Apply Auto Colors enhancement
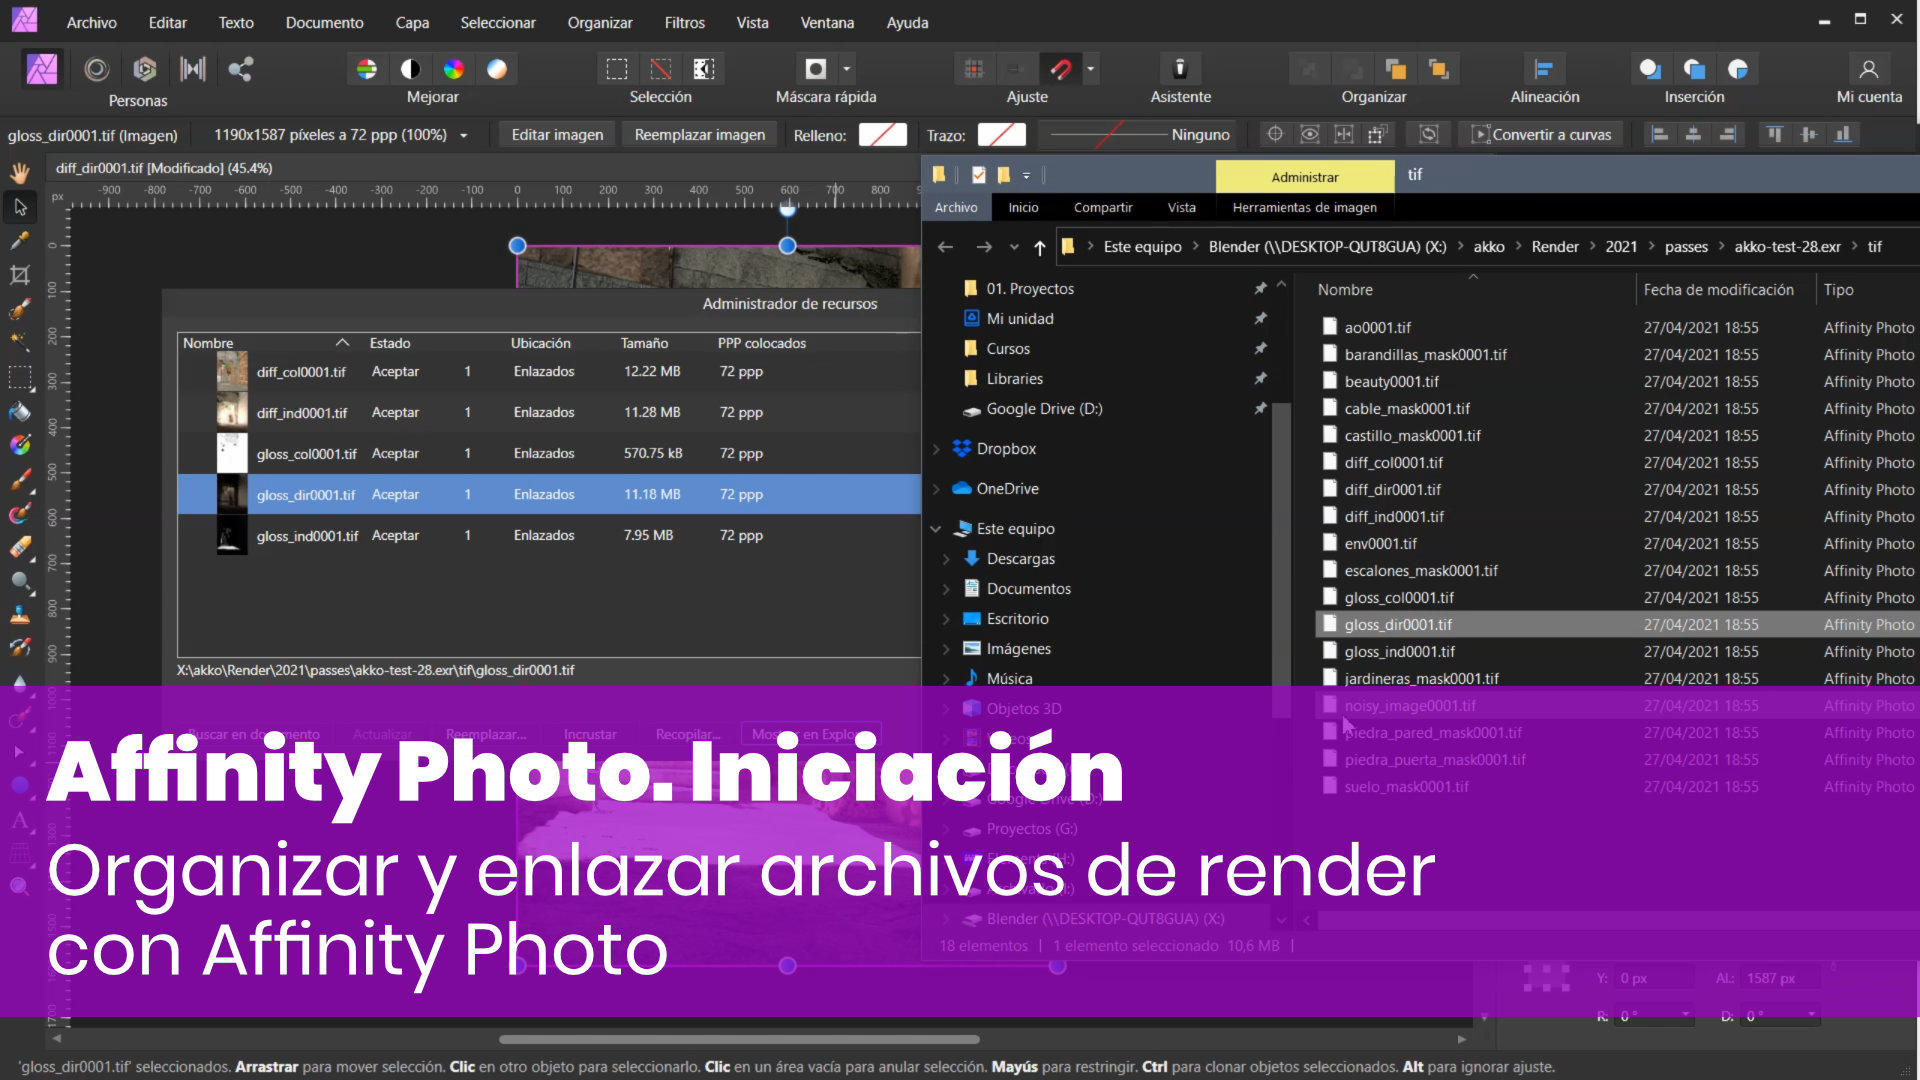 tap(454, 69)
